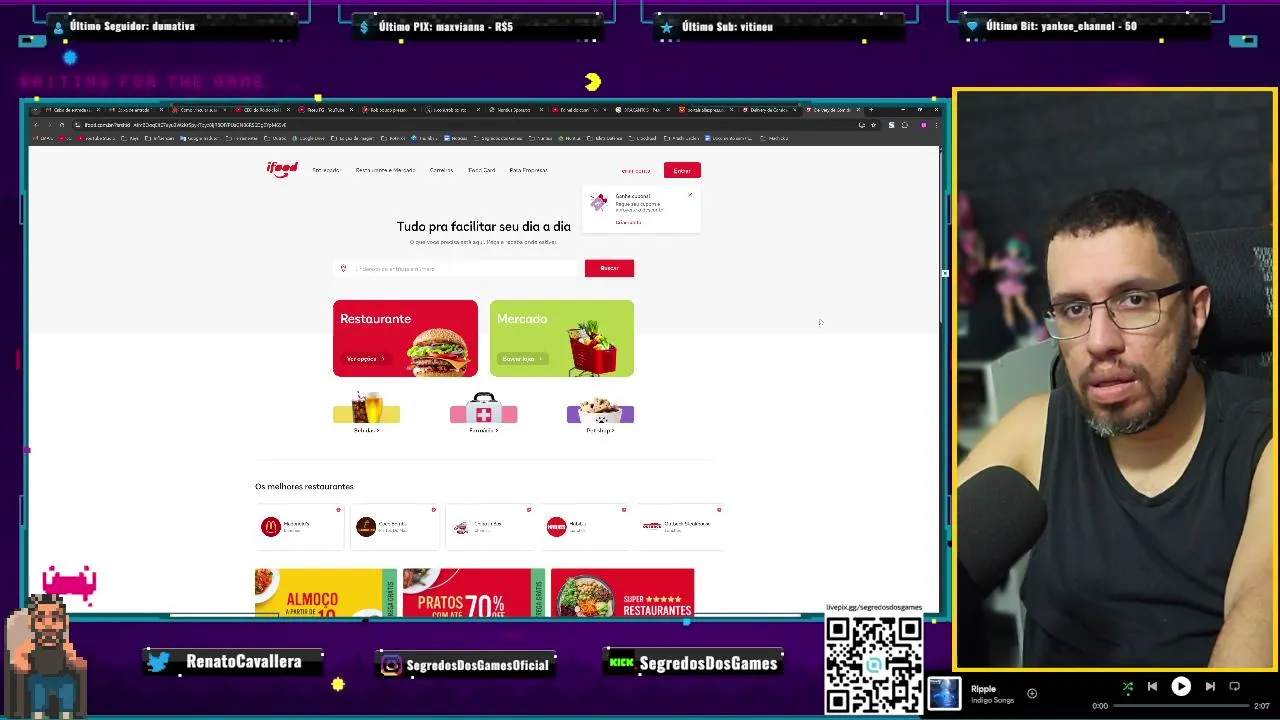Click the red Entrar button
The image size is (1280, 720).
(x=682, y=170)
